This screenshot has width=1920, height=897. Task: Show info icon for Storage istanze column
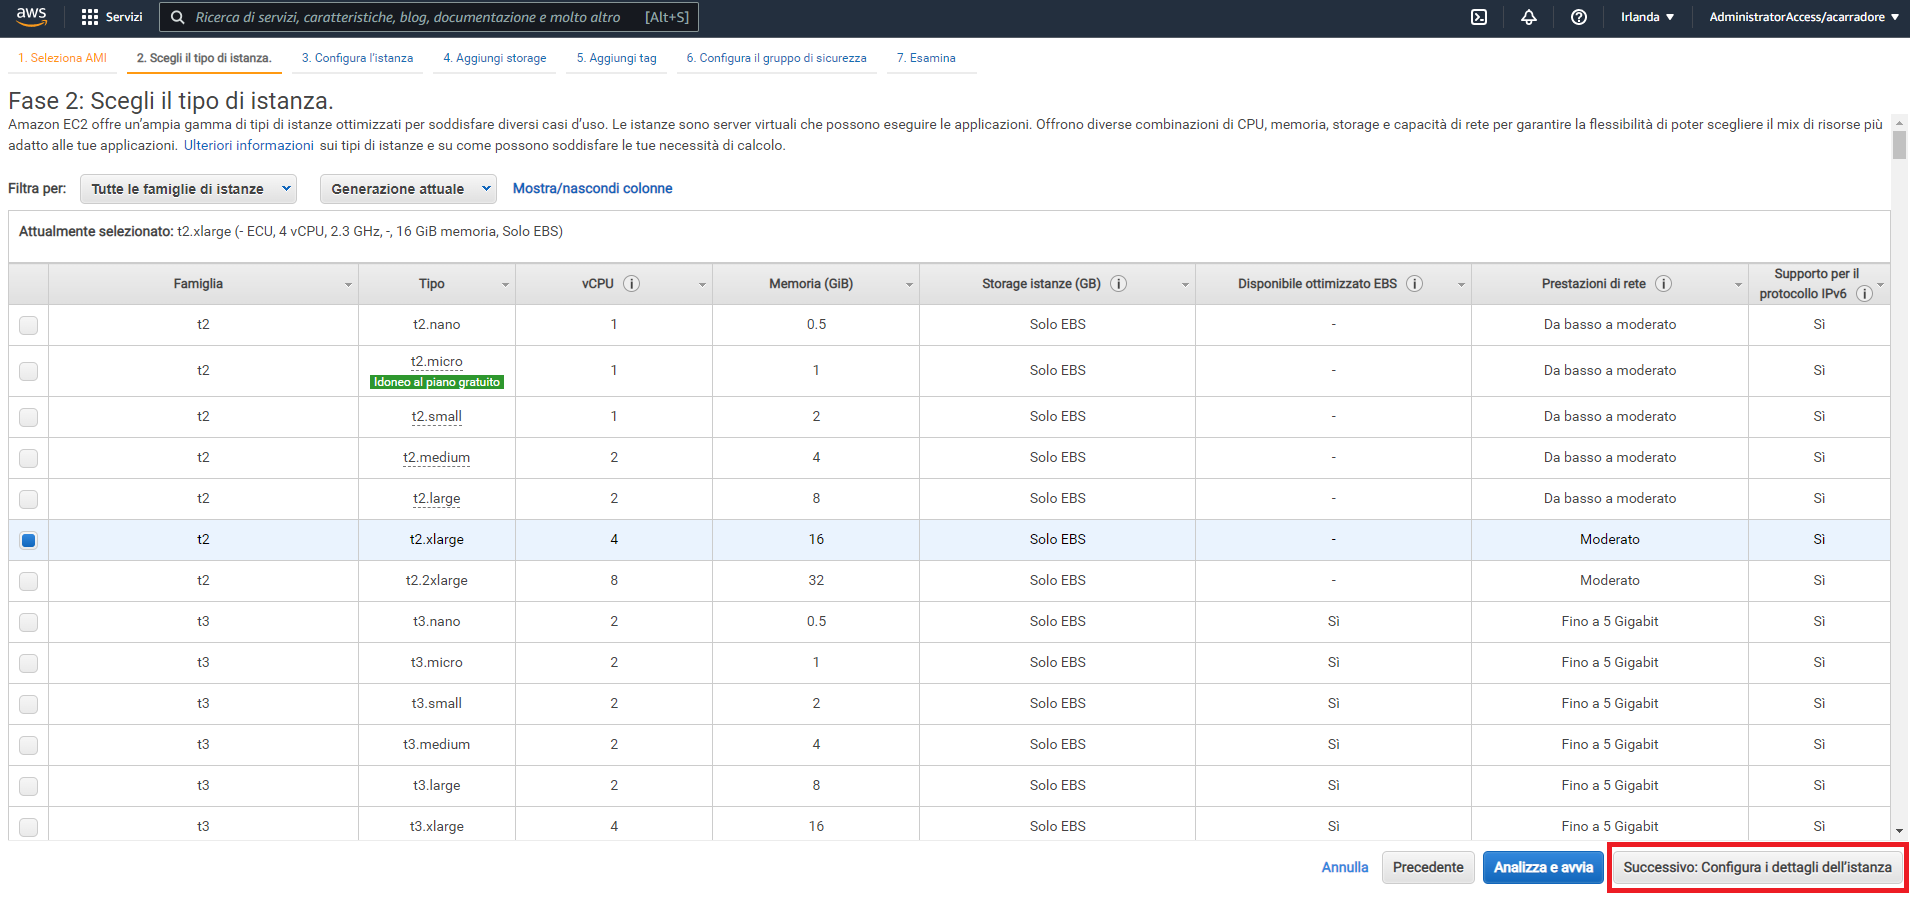(1119, 284)
